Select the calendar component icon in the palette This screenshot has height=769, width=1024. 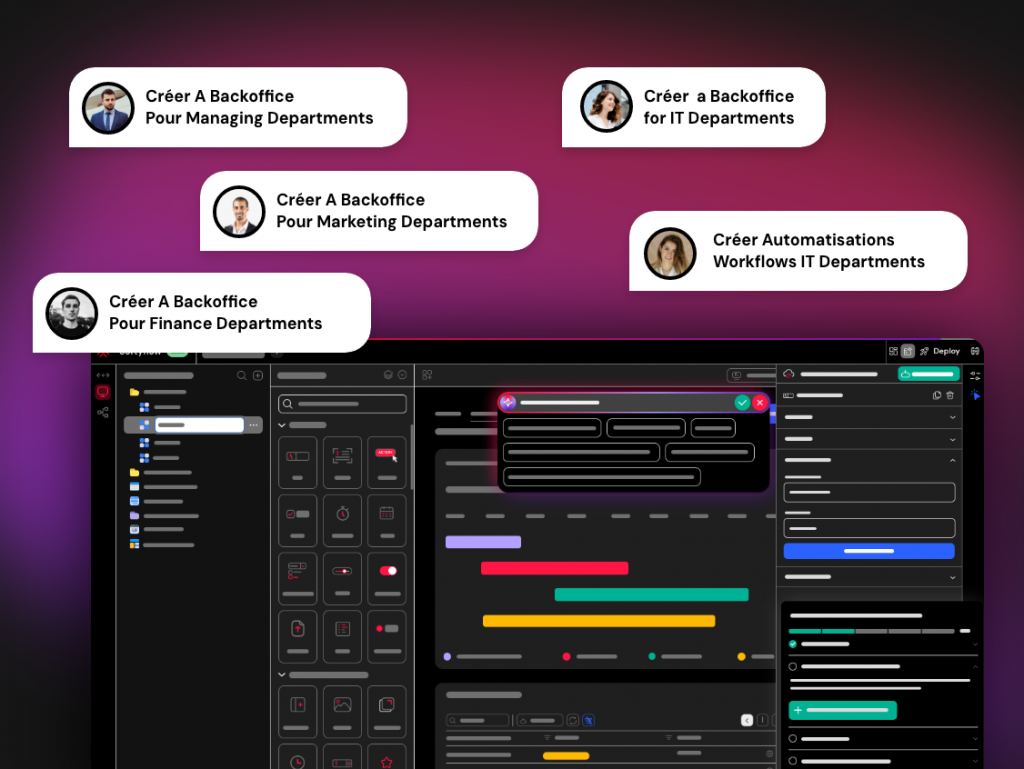pyautogui.click(x=386, y=514)
